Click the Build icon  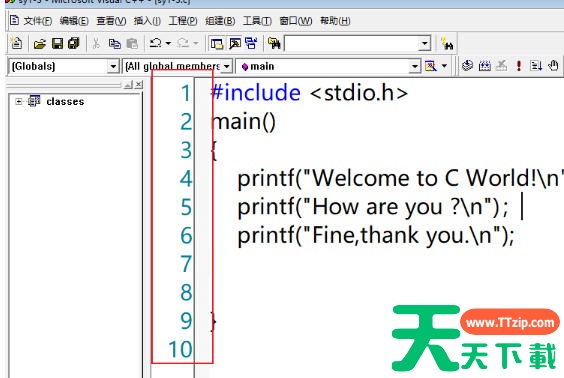coord(485,66)
